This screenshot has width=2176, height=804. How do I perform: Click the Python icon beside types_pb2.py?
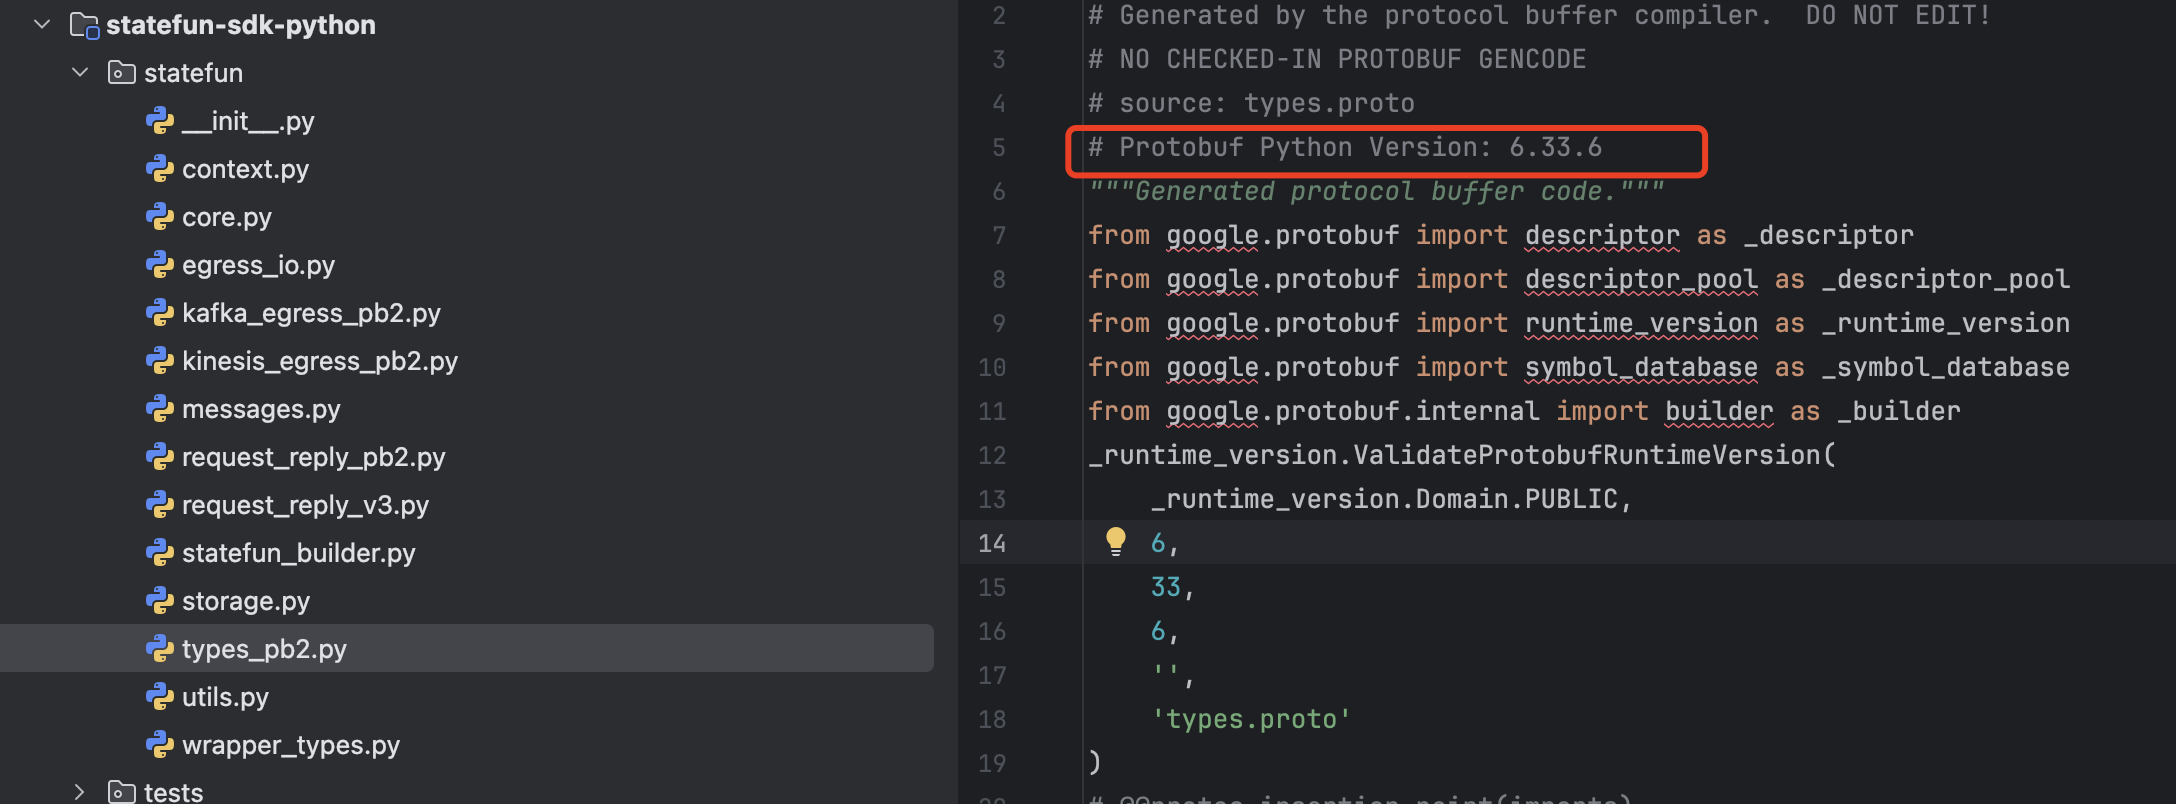point(160,649)
